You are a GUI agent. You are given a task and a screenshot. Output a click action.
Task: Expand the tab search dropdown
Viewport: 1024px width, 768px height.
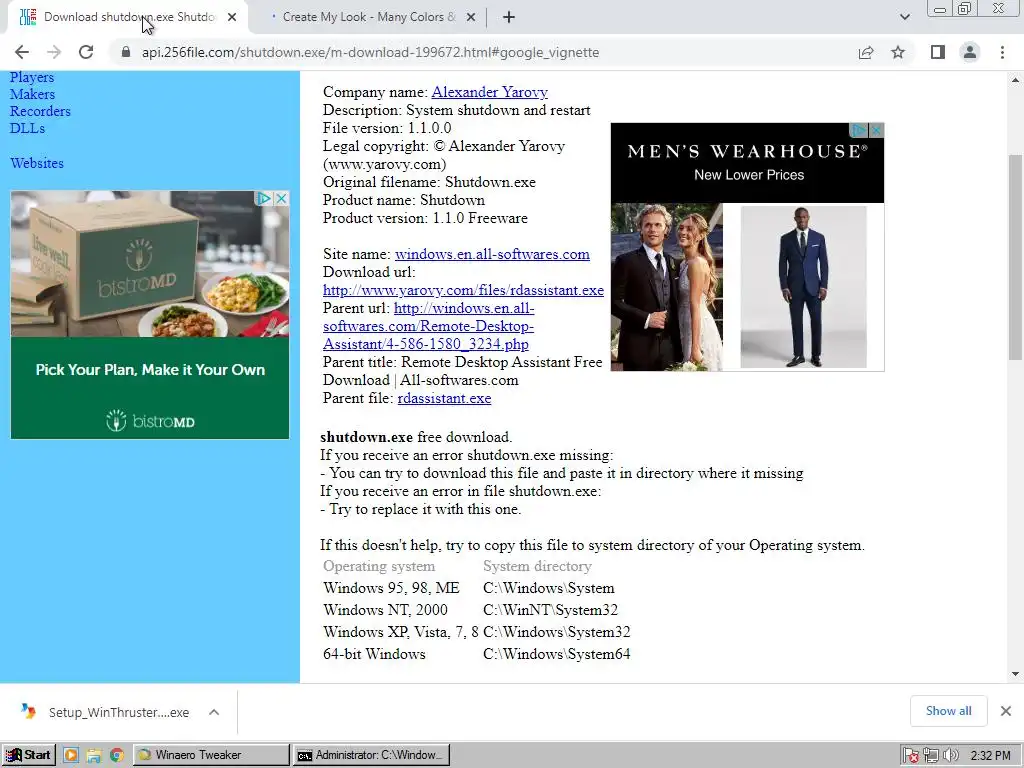[x=904, y=17]
